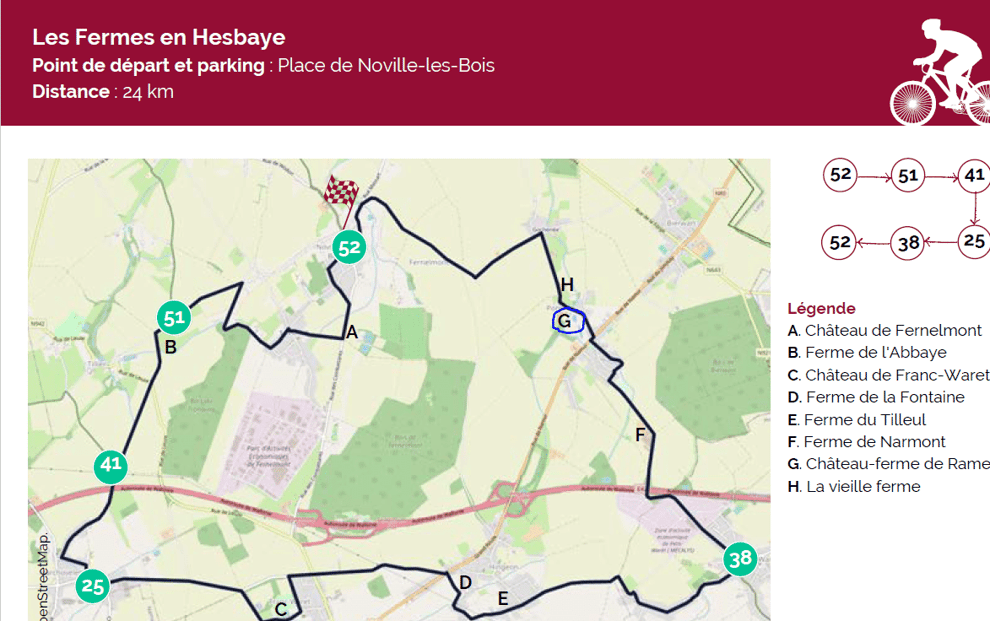
Task: Select green node marker 38 on the map
Action: [740, 559]
